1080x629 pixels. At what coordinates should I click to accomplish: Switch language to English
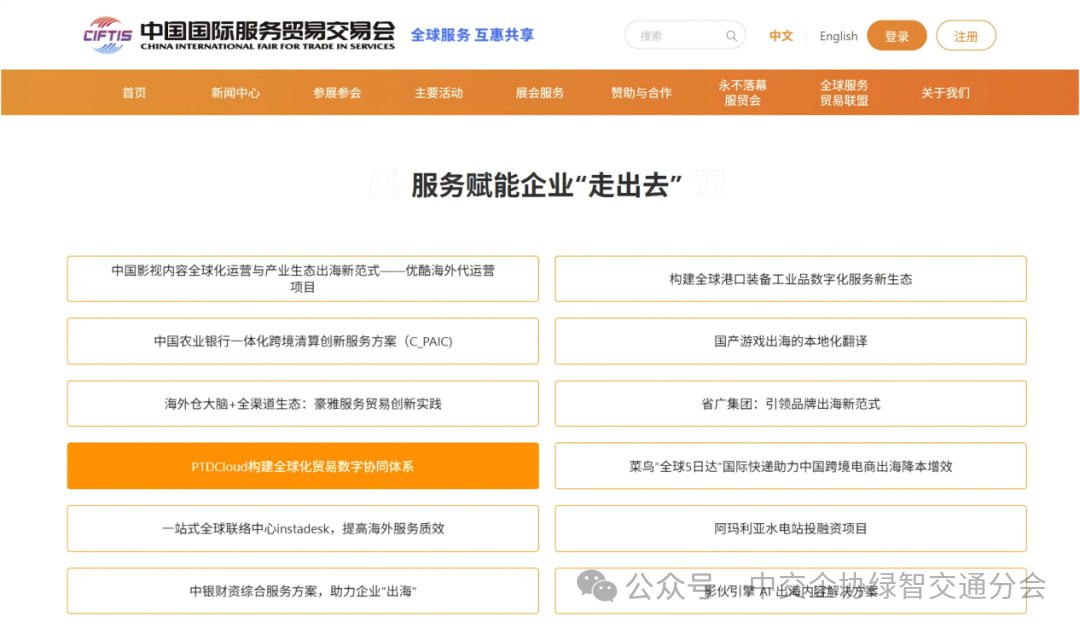click(x=838, y=36)
